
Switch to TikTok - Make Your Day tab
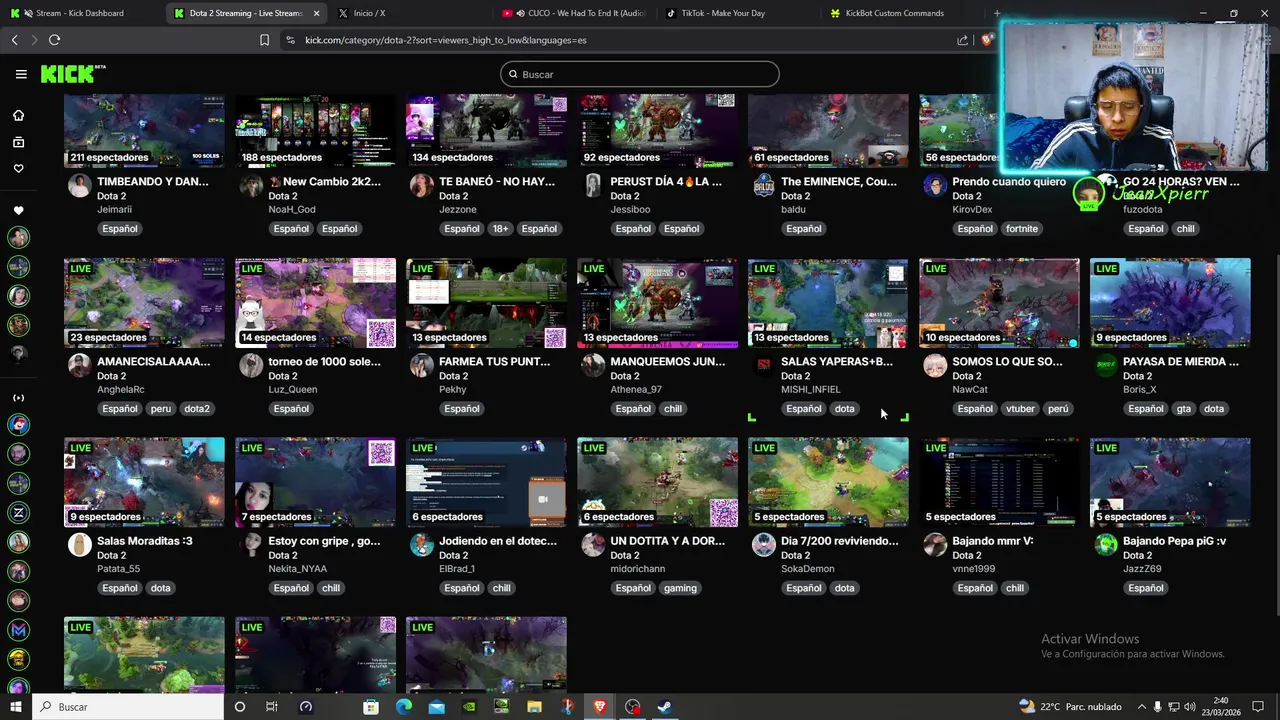738,13
